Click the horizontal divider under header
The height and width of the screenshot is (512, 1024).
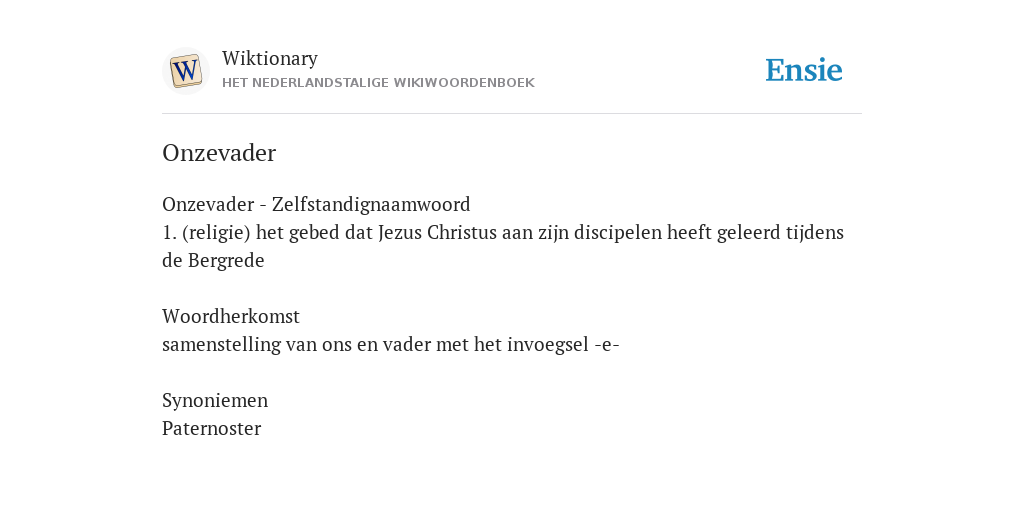pyautogui.click(x=512, y=114)
